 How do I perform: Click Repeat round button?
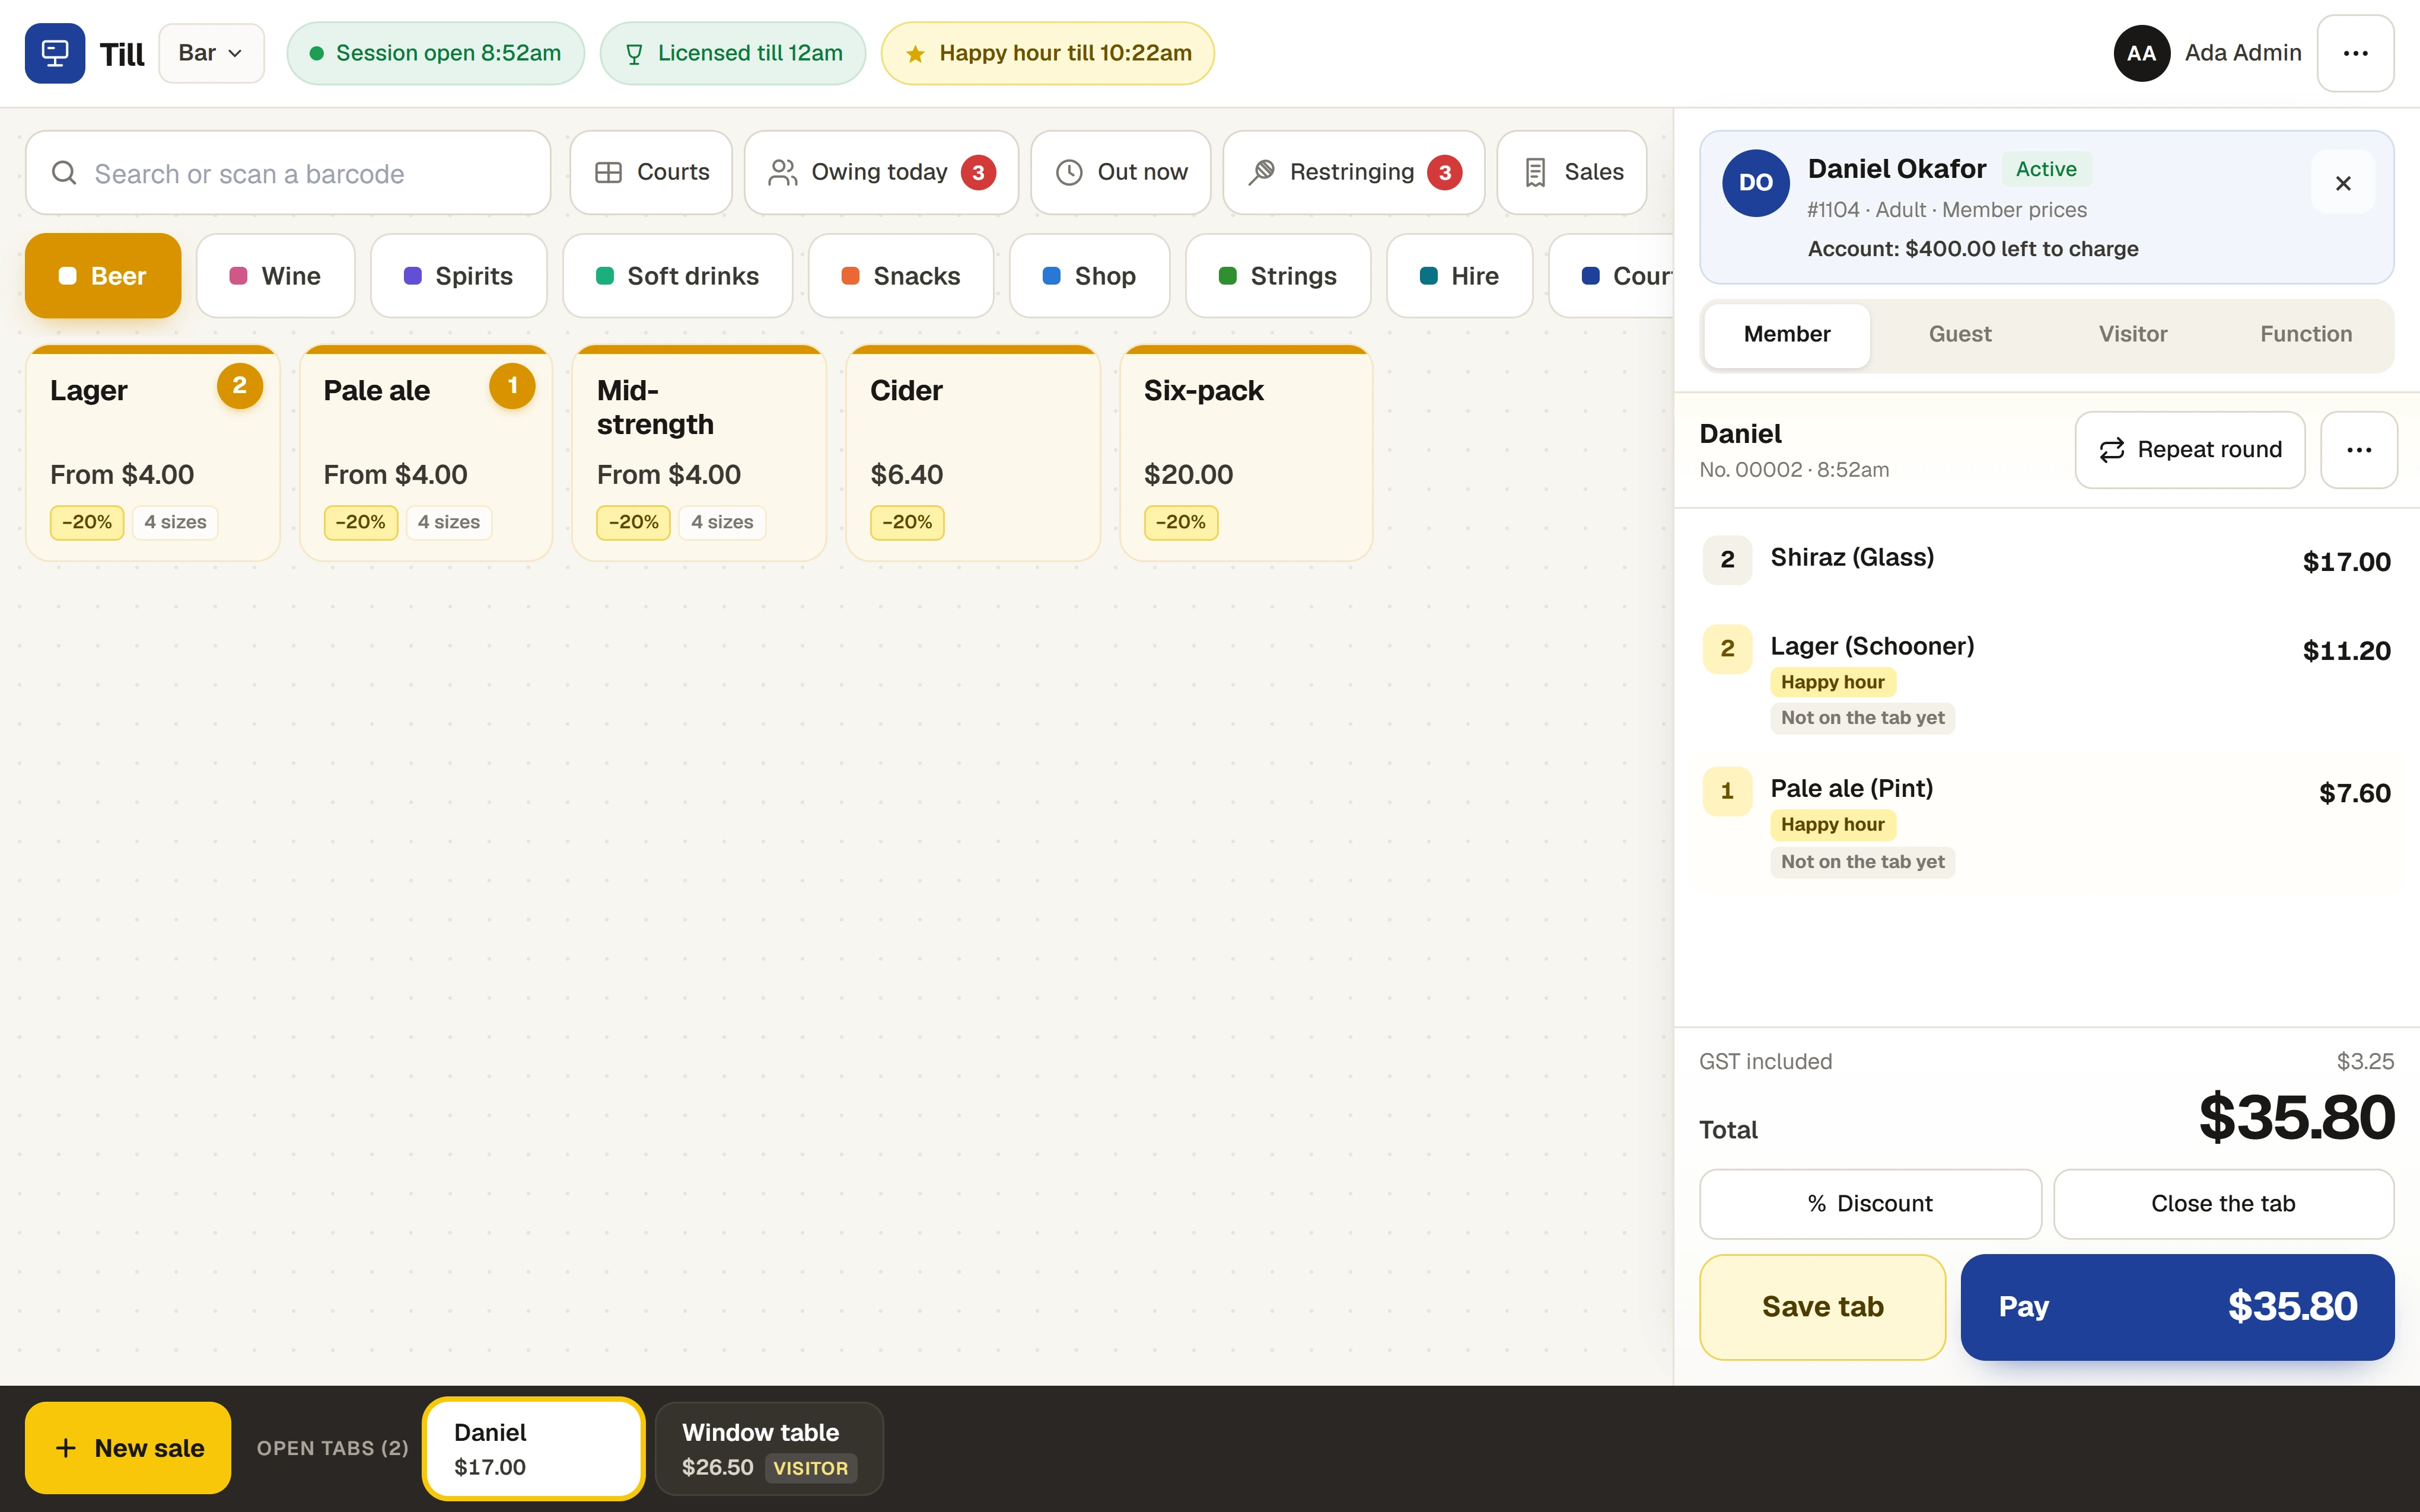pos(2190,450)
